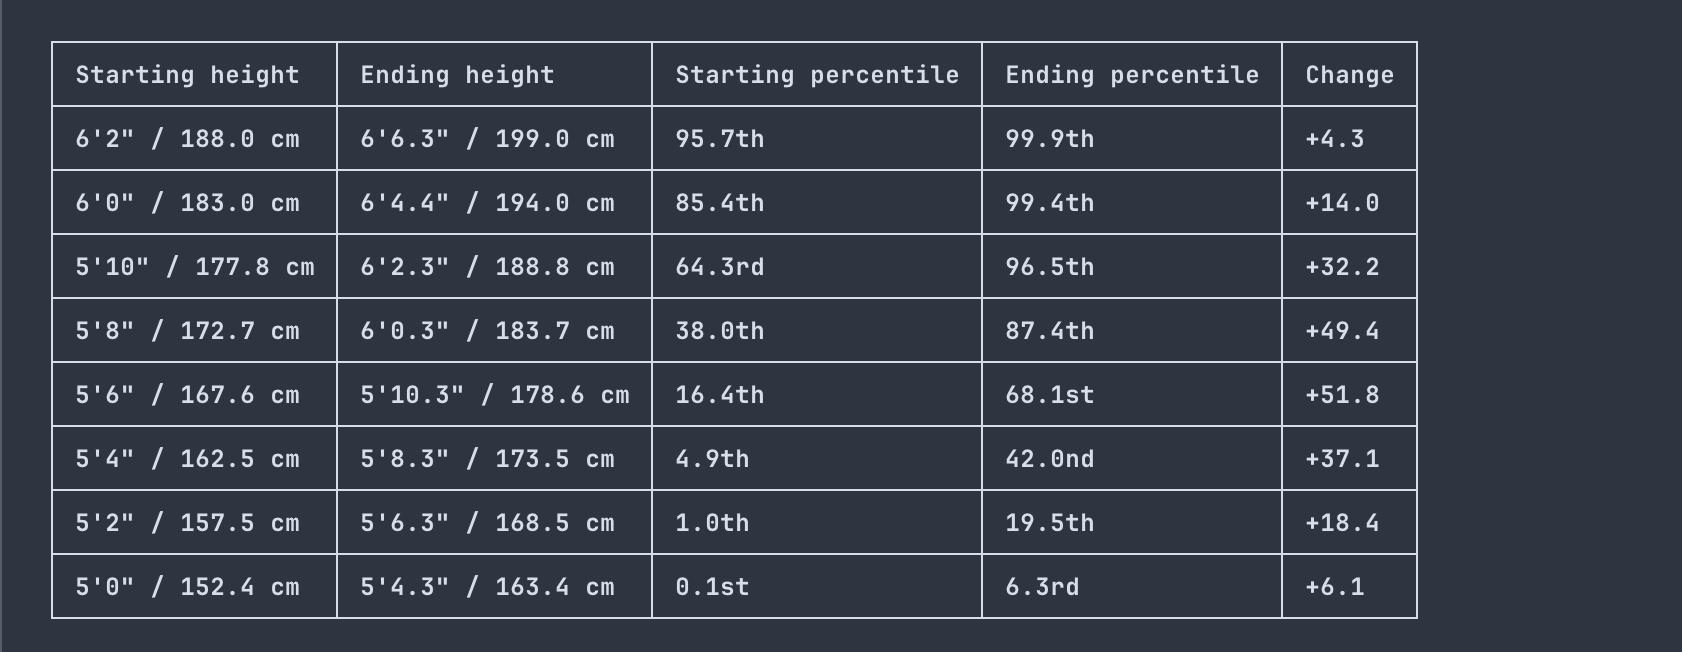Click the 5'4" / 162.5 cm cell

(x=188, y=459)
